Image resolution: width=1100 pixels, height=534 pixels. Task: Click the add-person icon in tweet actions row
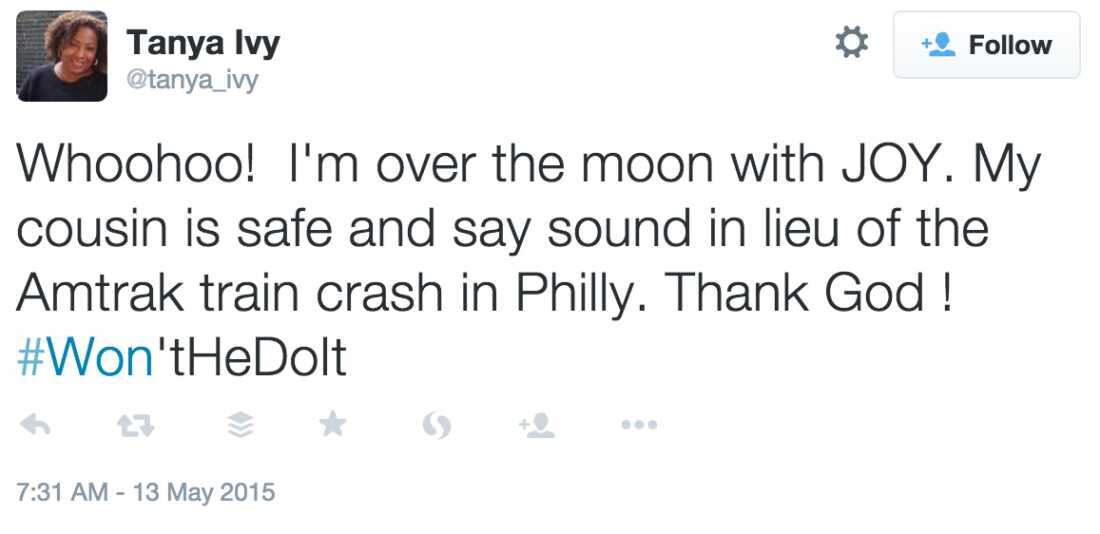click(x=537, y=427)
